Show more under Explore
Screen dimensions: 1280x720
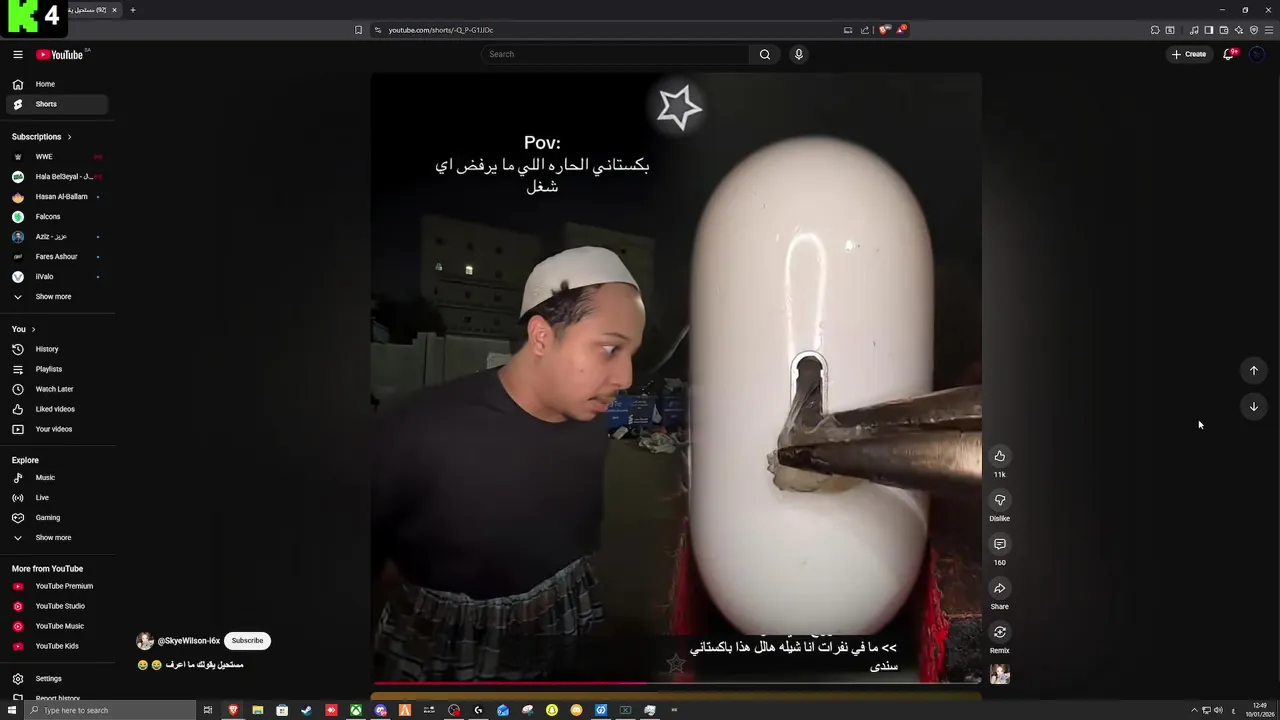[53, 537]
